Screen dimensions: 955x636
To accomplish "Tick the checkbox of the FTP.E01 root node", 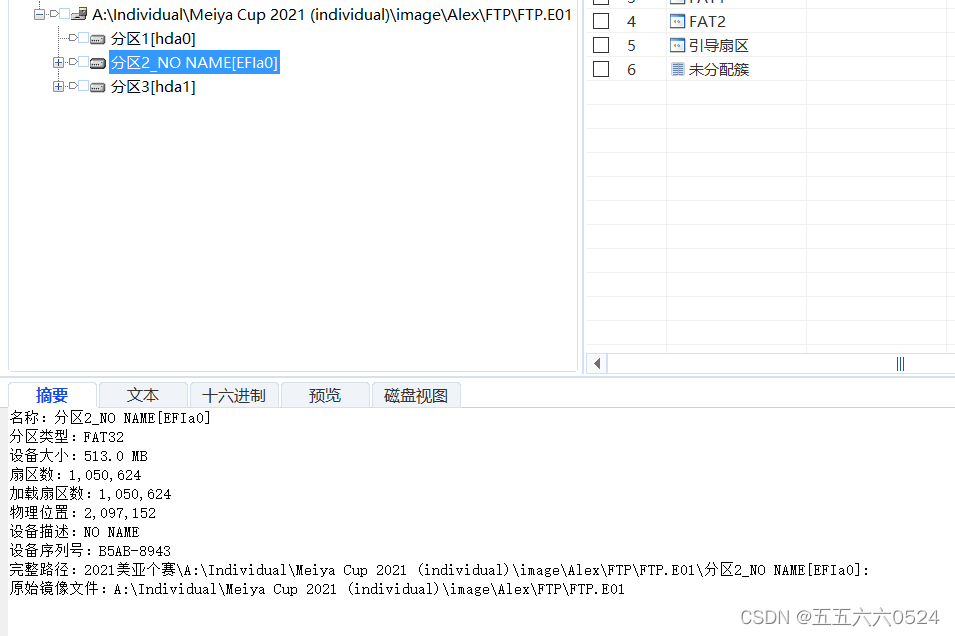I will point(64,13).
